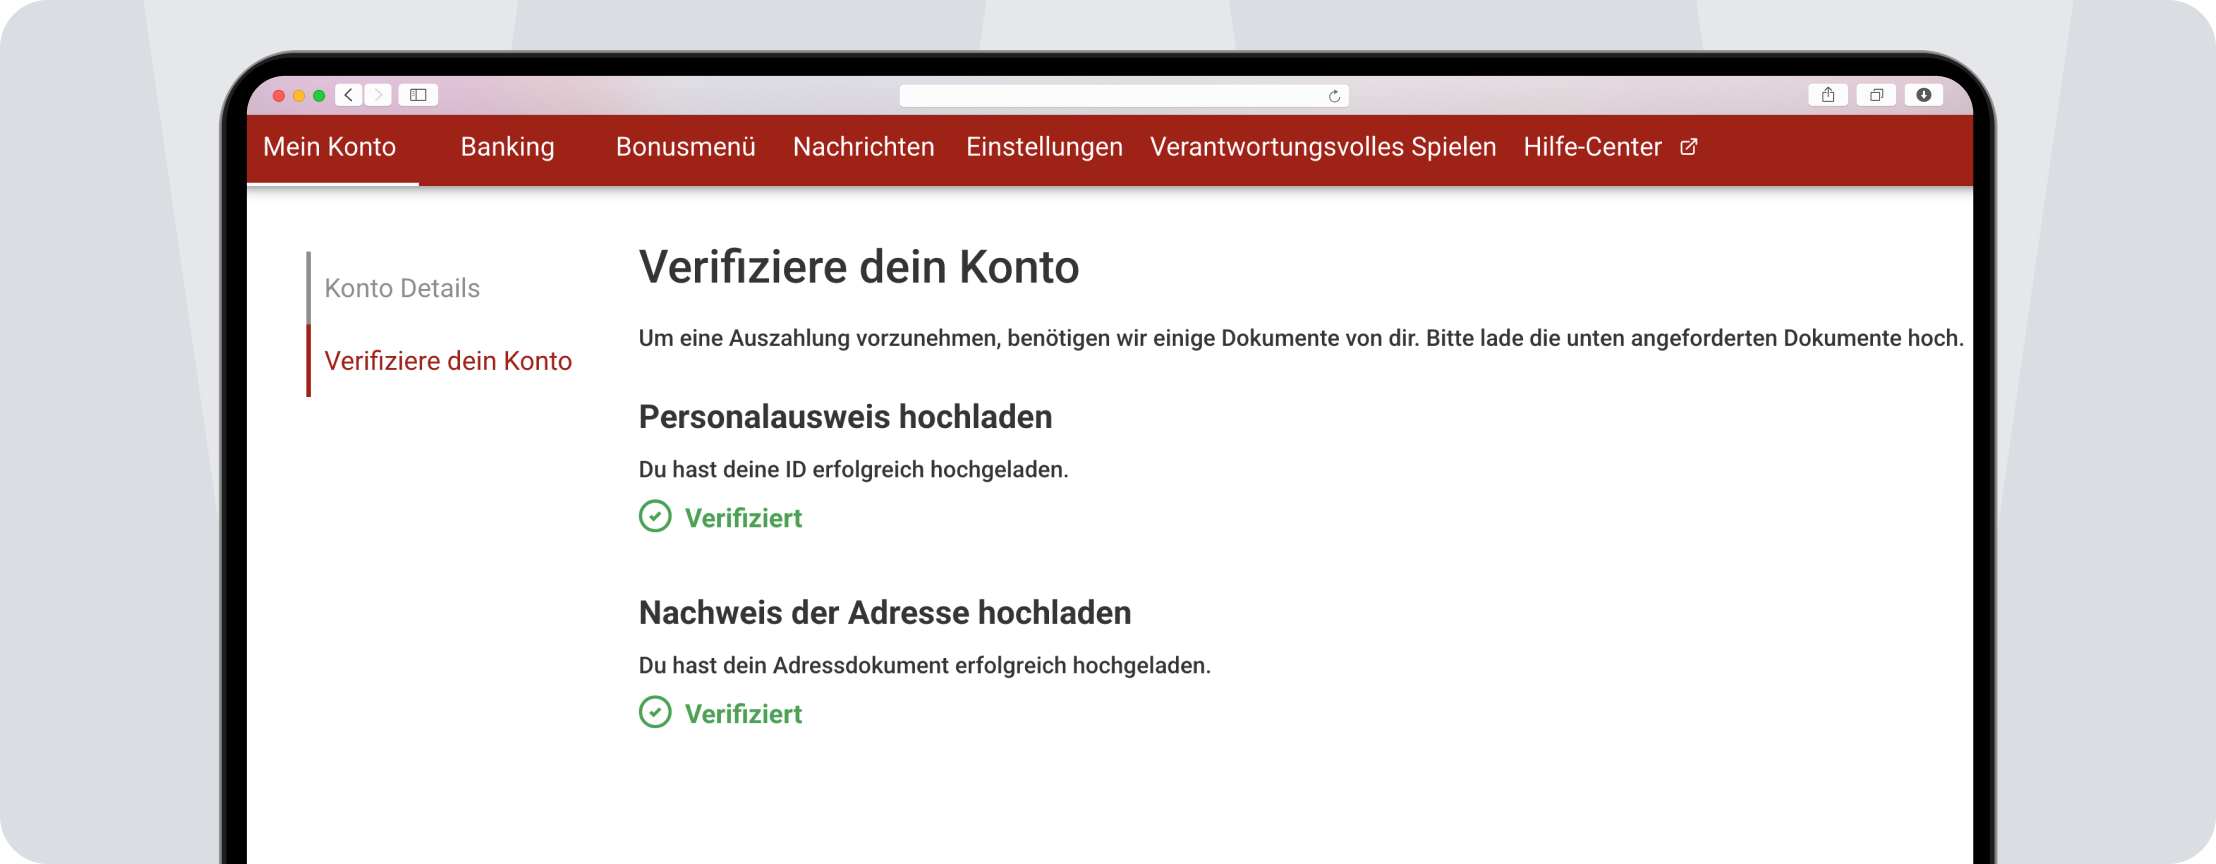Click the external link icon beside Hilfe-Center
2216x864 pixels.
[x=1689, y=147]
